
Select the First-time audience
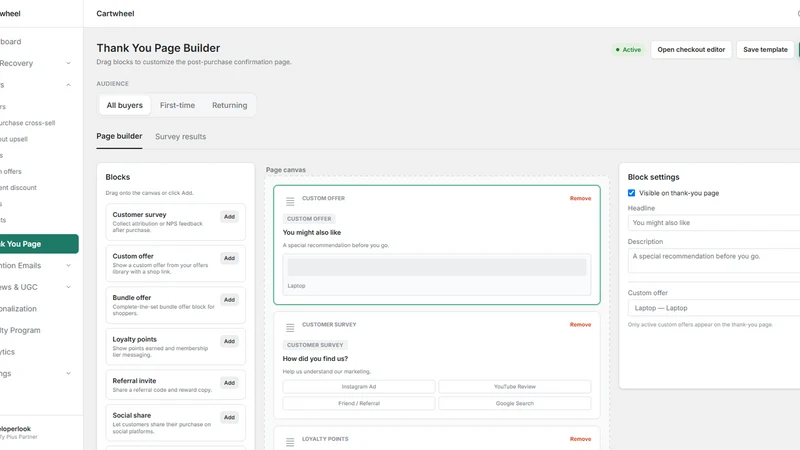pyautogui.click(x=177, y=105)
